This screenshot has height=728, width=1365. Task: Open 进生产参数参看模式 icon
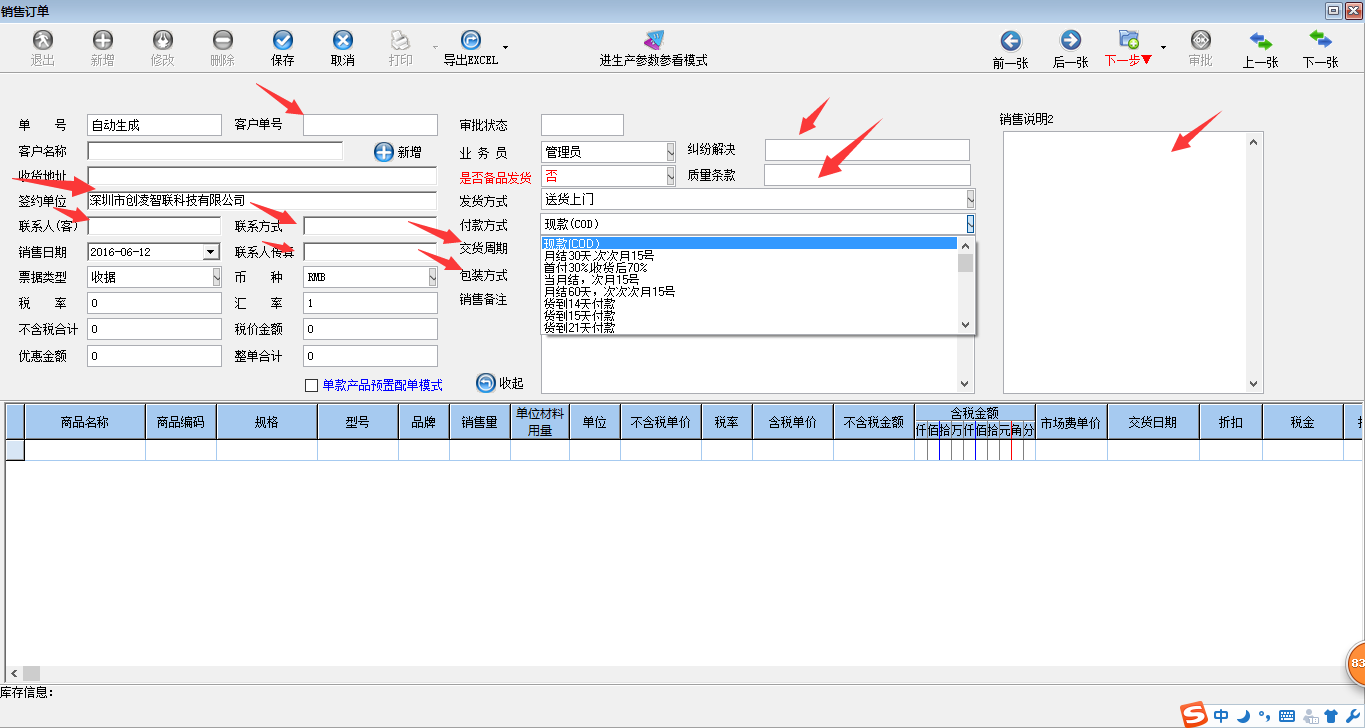coord(654,40)
